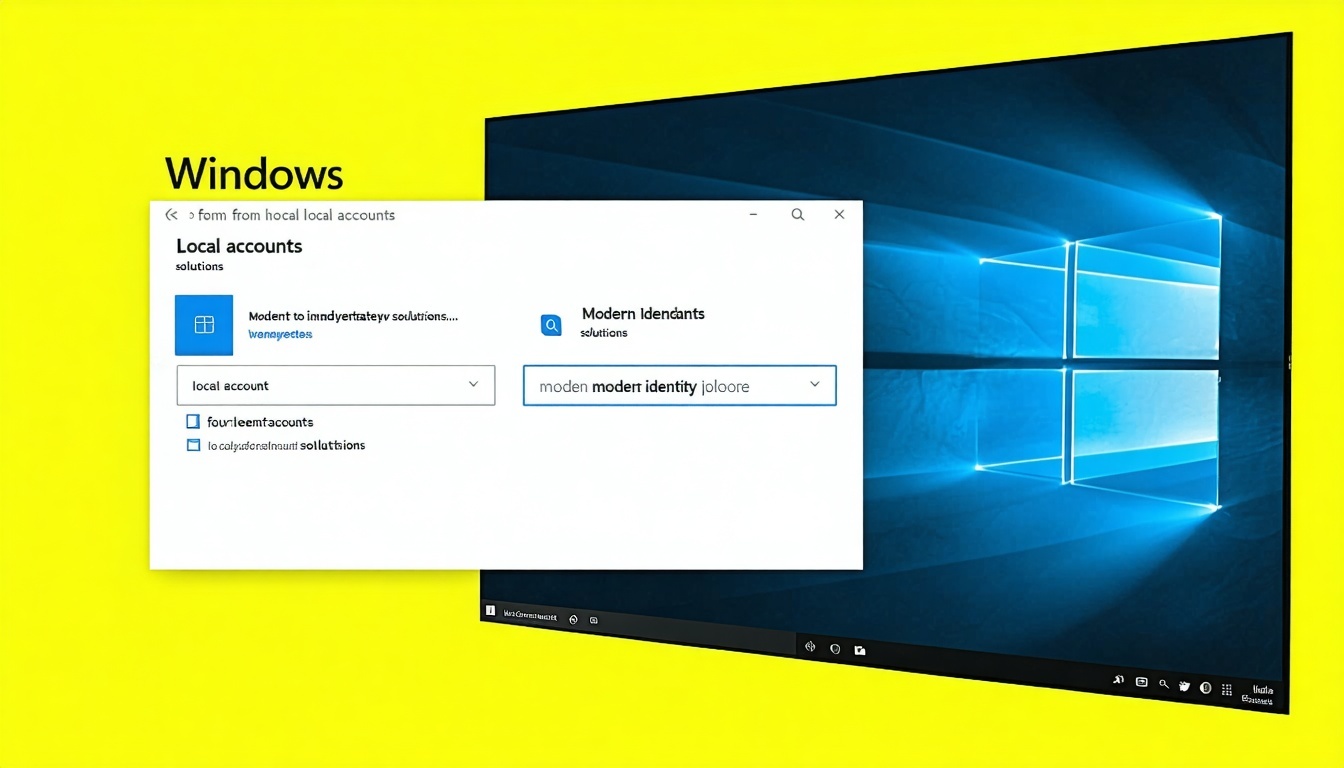Image resolution: width=1344 pixels, height=768 pixels.
Task: Click blue magnifier icon beside Modern Idendants
Action: click(x=551, y=325)
